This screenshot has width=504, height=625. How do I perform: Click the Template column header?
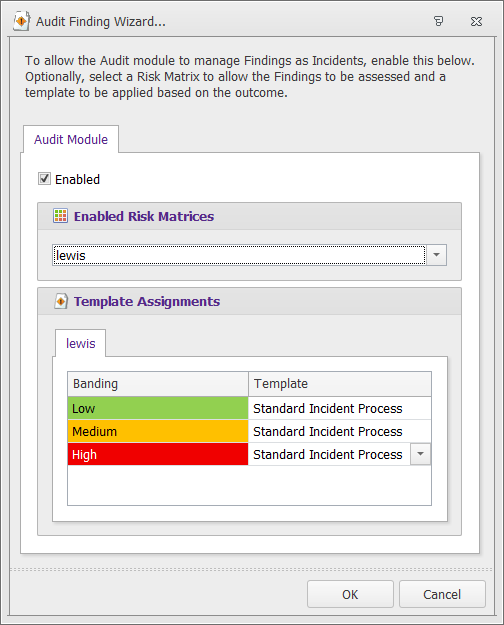[x=340, y=383]
